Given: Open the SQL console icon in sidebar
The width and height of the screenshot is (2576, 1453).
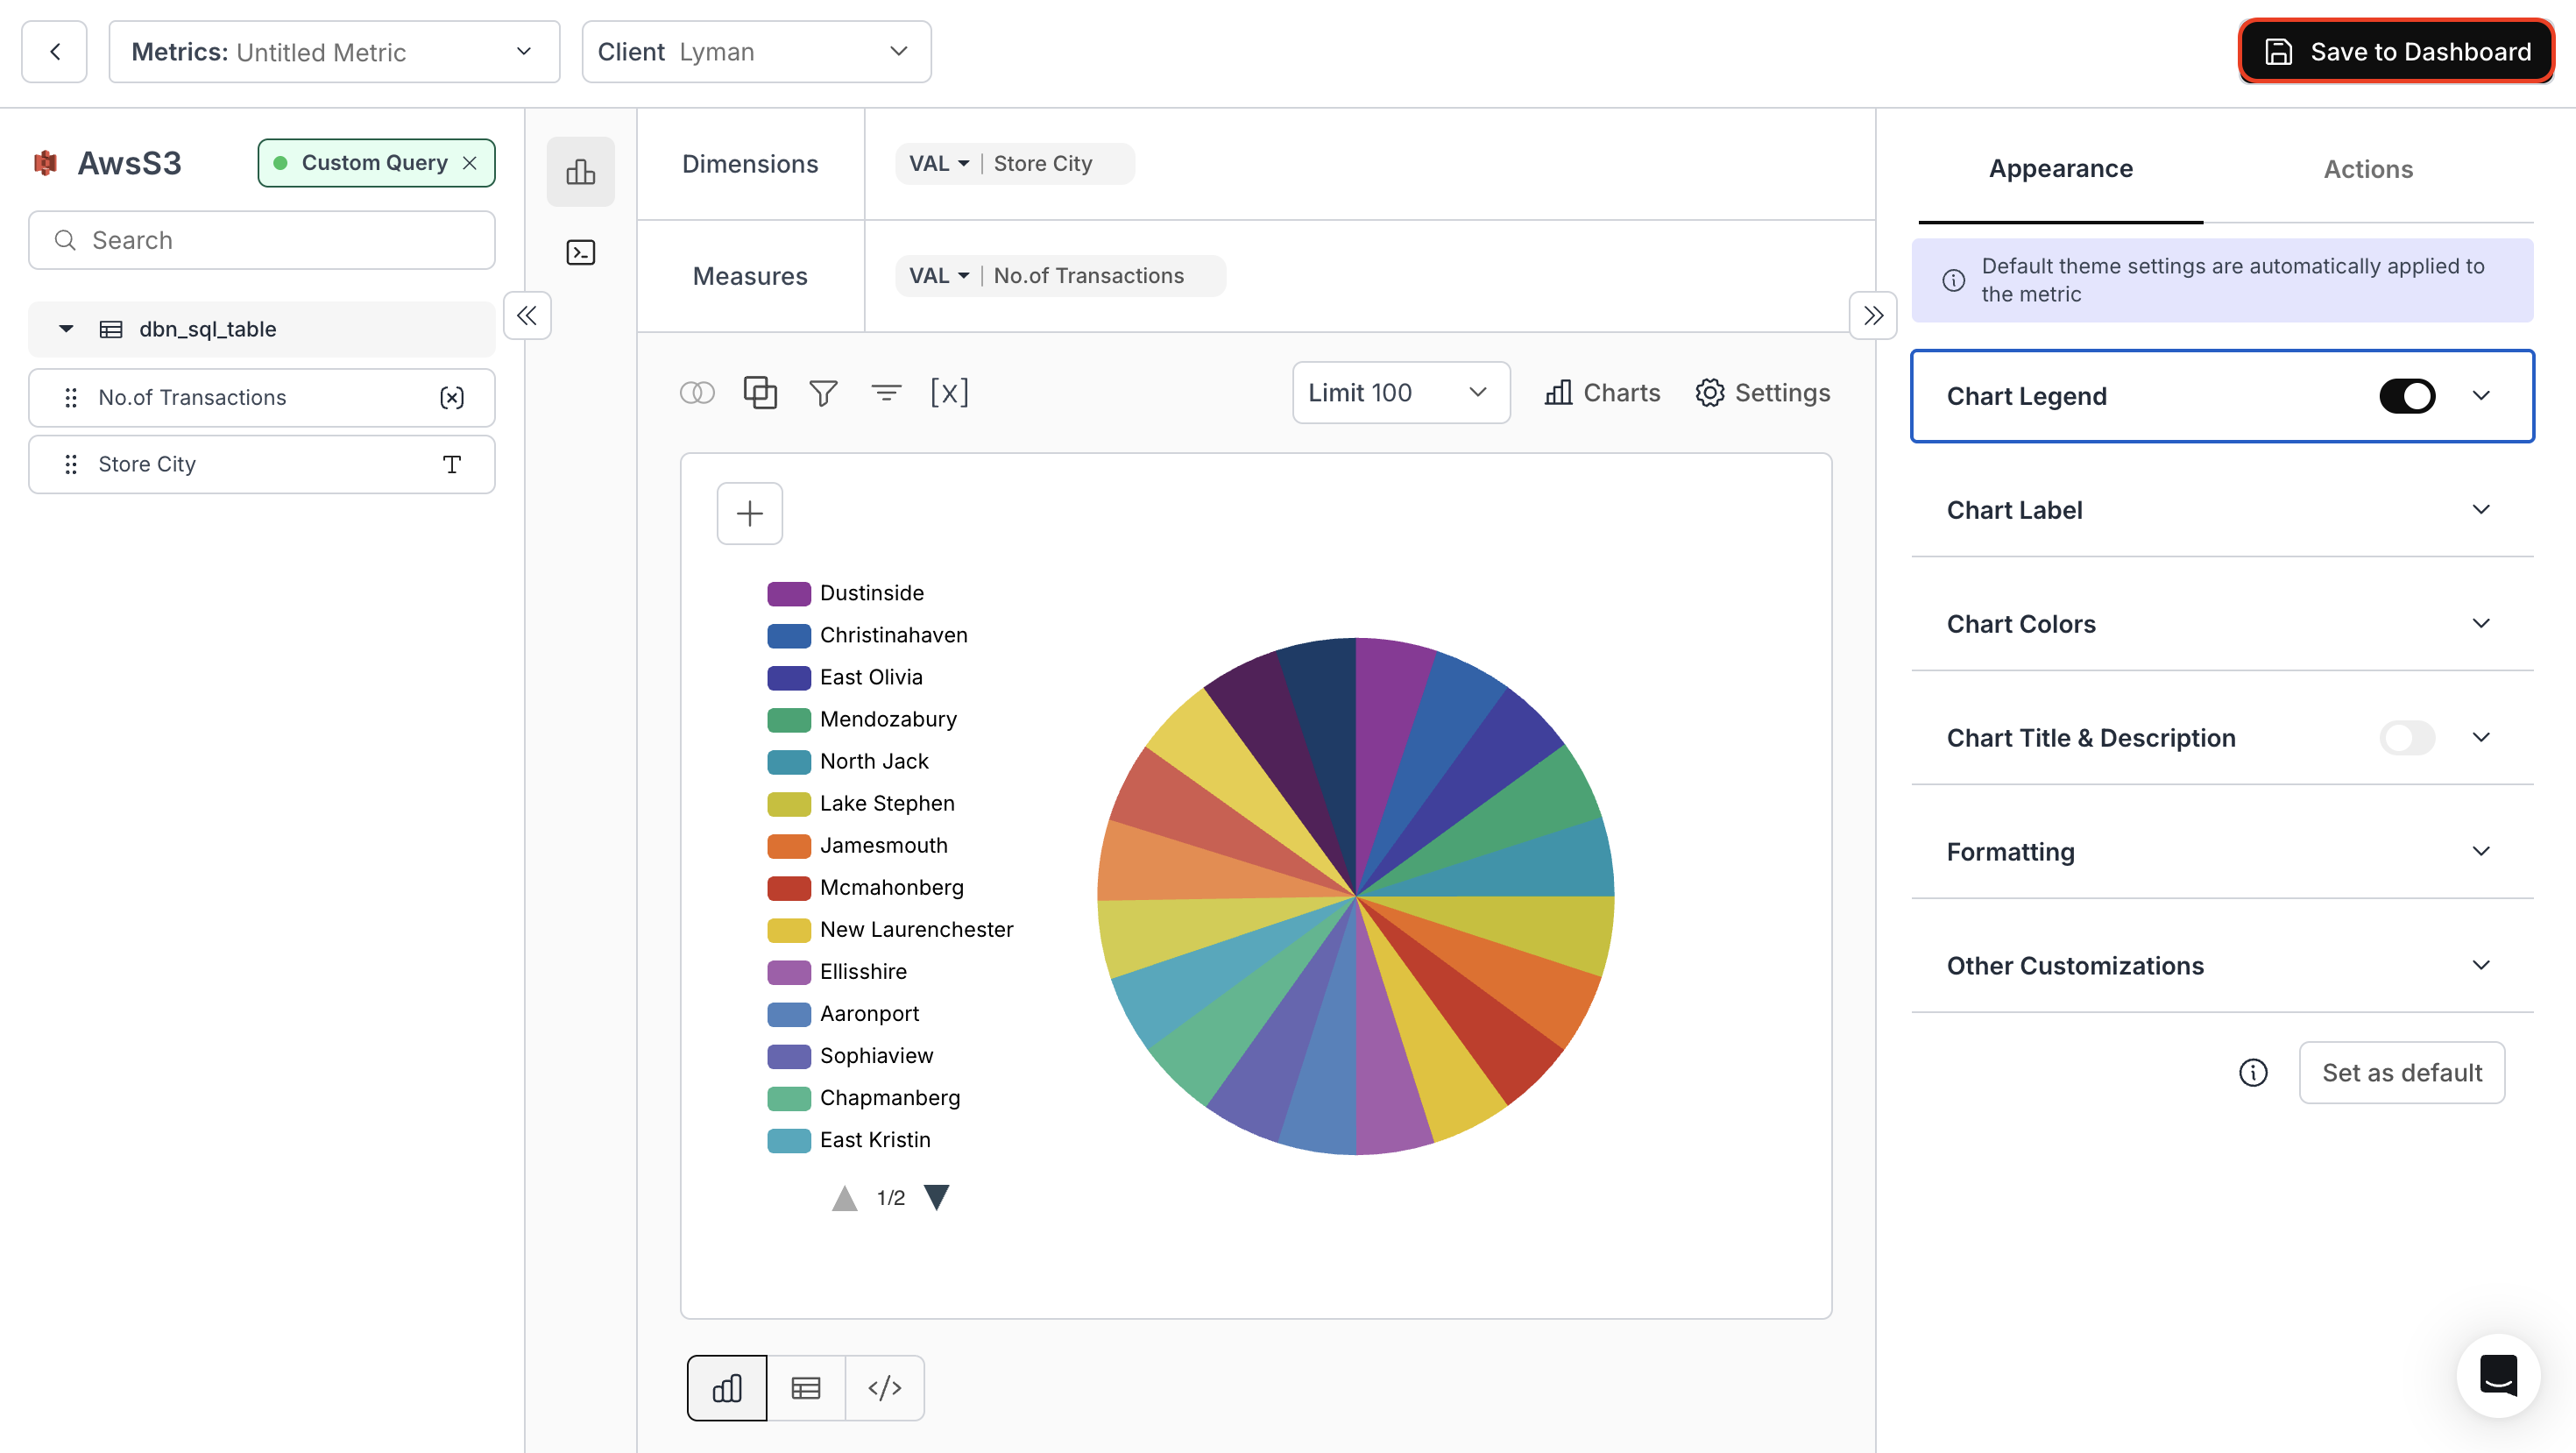Looking at the screenshot, I should [x=580, y=252].
